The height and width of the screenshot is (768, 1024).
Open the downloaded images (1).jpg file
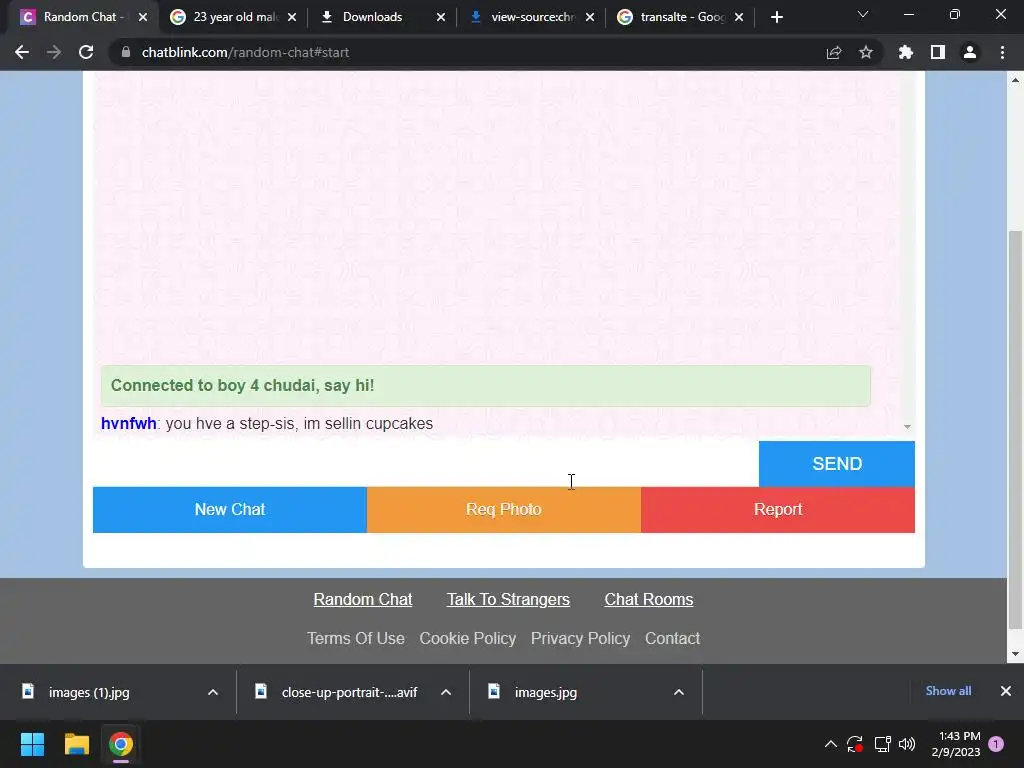89,692
